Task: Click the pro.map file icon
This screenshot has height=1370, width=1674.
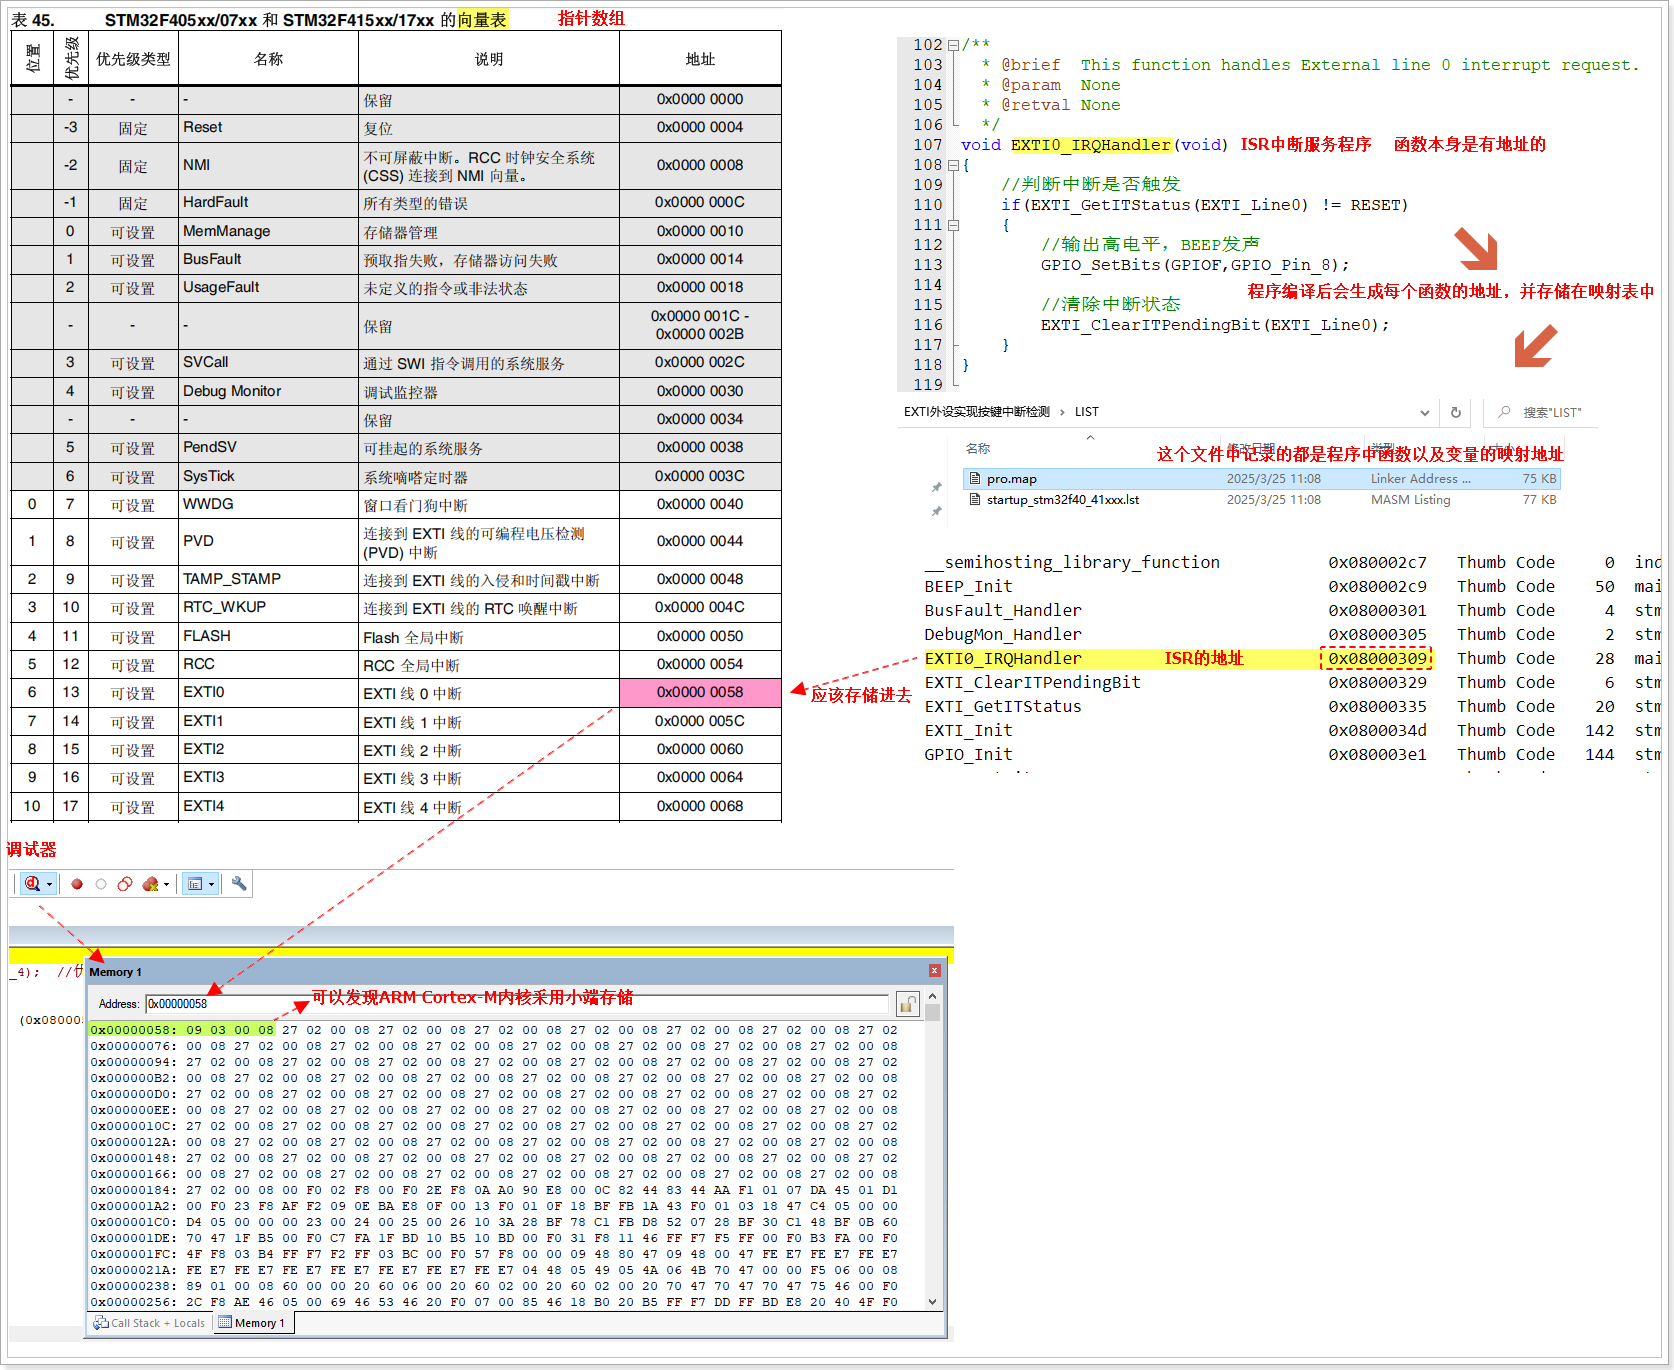Action: click(975, 479)
